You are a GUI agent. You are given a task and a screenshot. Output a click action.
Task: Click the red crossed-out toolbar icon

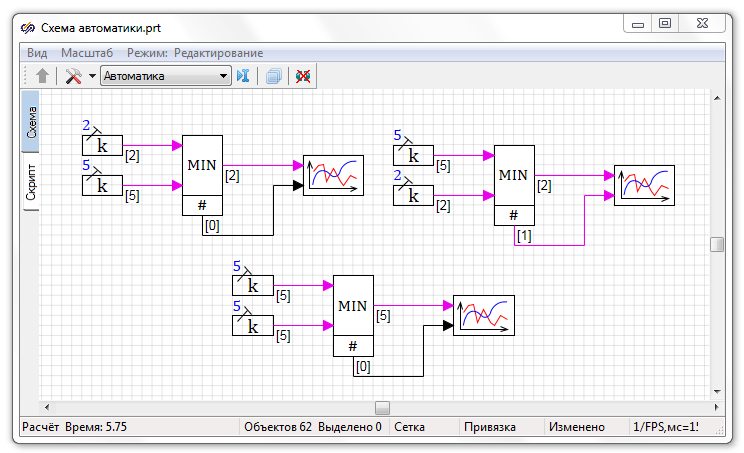(303, 76)
